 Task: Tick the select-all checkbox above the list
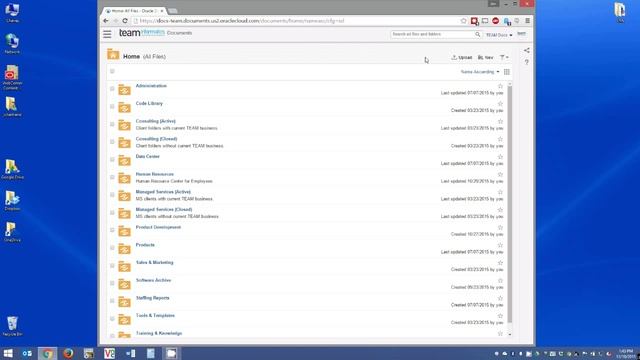pos(112,71)
